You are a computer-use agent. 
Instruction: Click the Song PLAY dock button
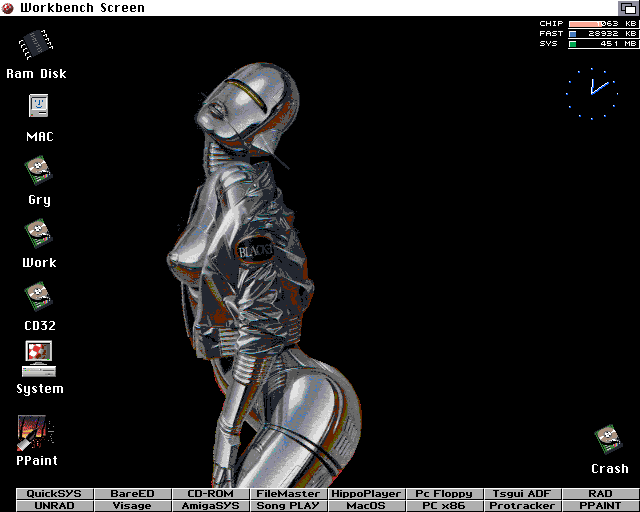pos(289,505)
